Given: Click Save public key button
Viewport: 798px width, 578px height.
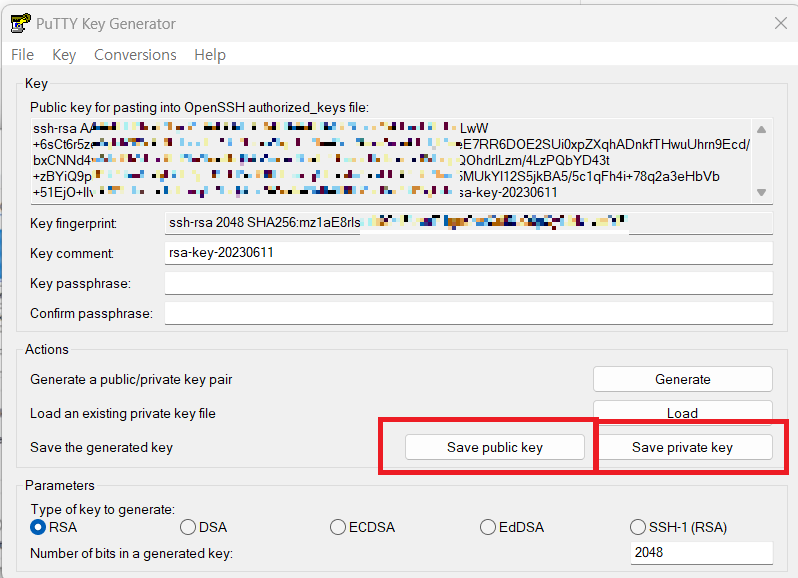Looking at the screenshot, I should 495,447.
